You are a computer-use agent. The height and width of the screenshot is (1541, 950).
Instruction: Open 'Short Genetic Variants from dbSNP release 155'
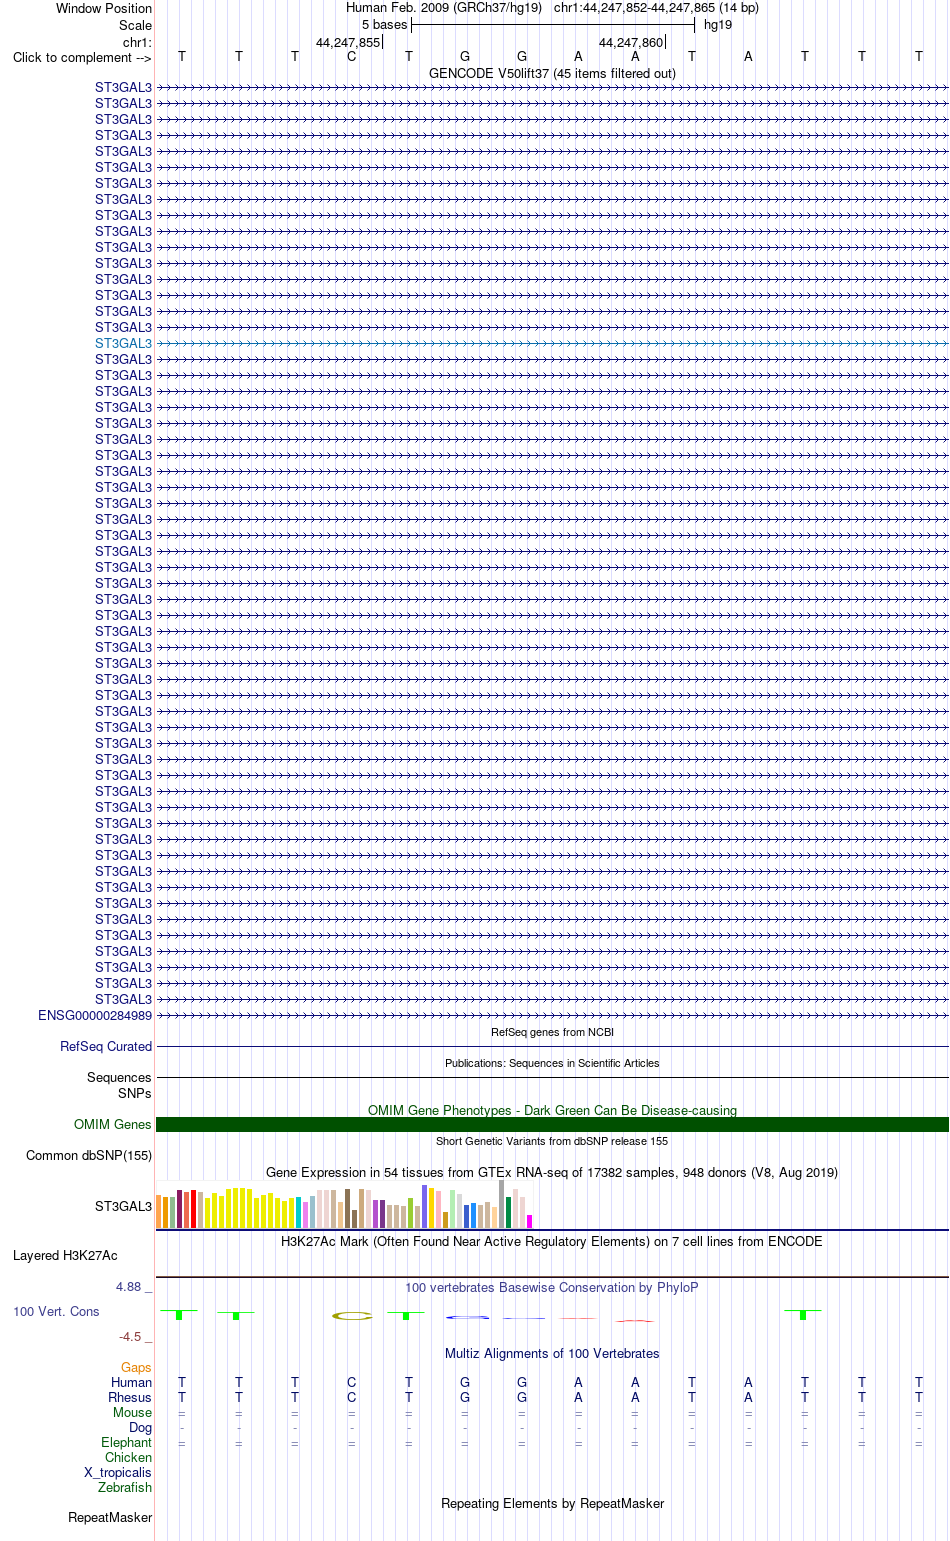552,1141
